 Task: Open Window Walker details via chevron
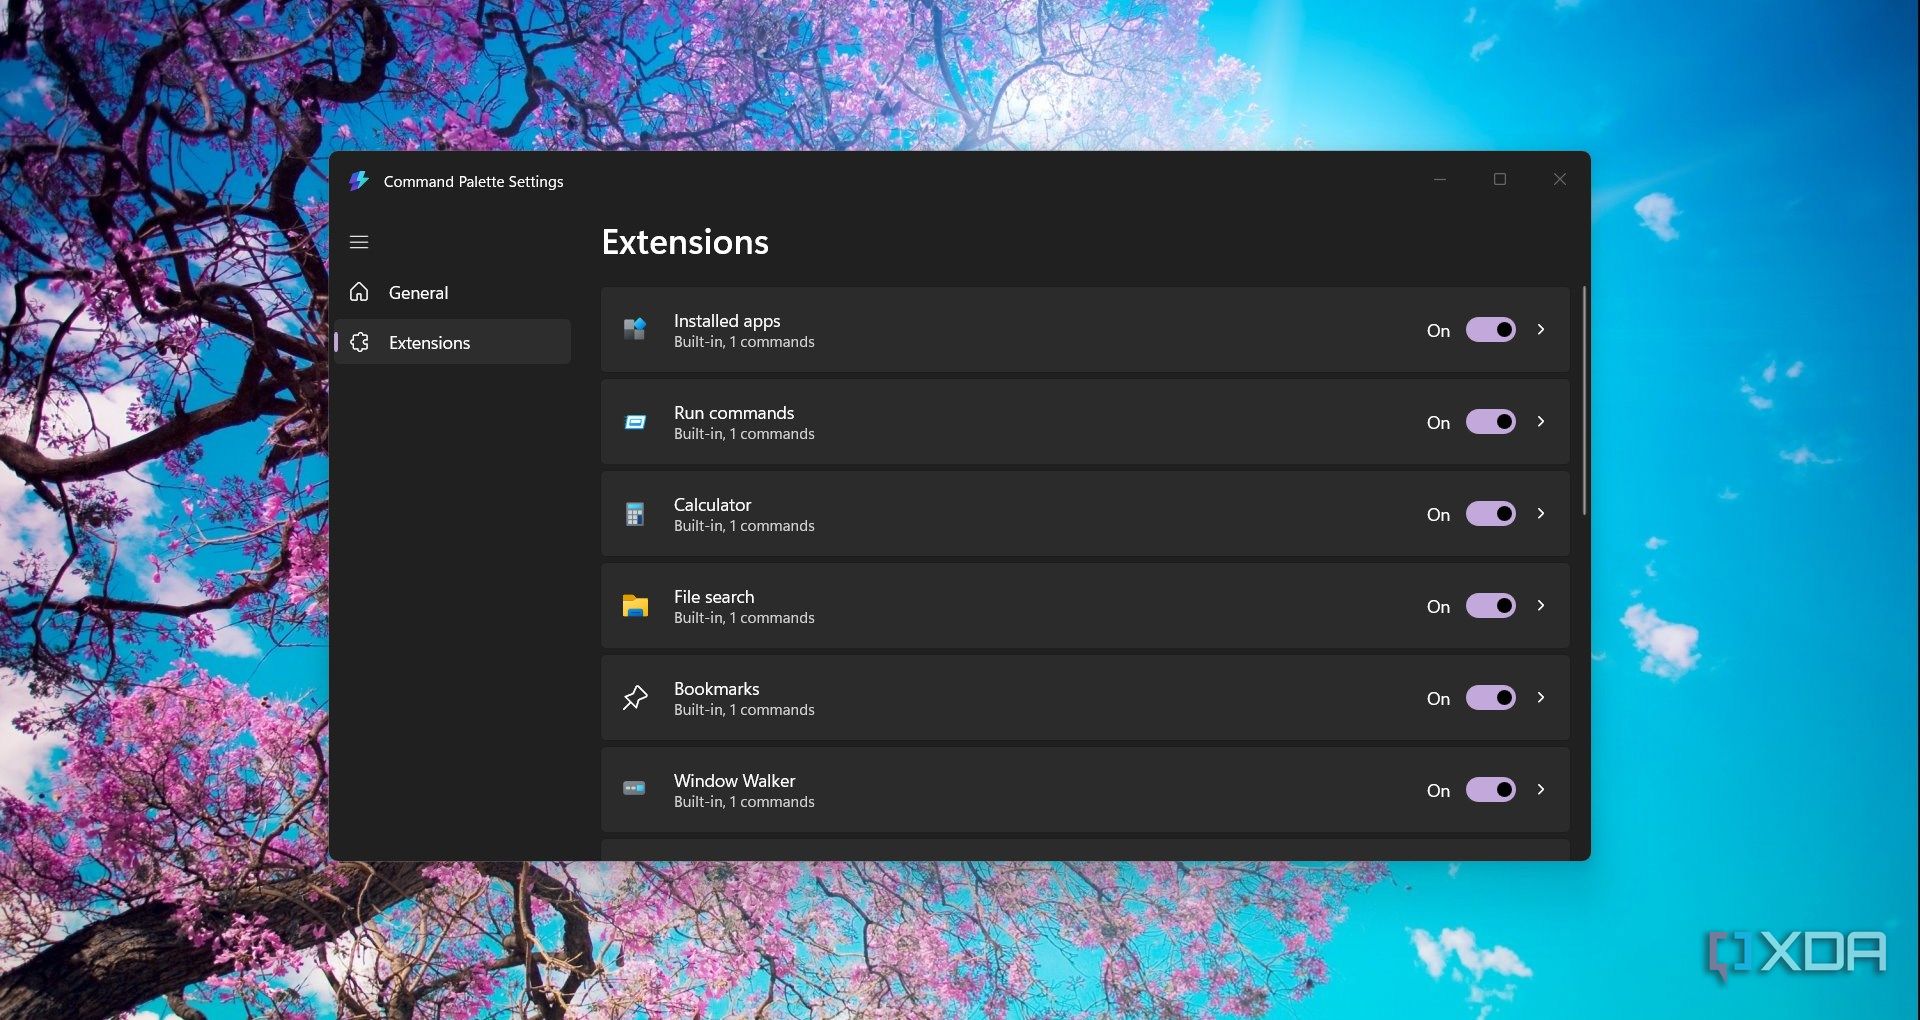tap(1541, 790)
